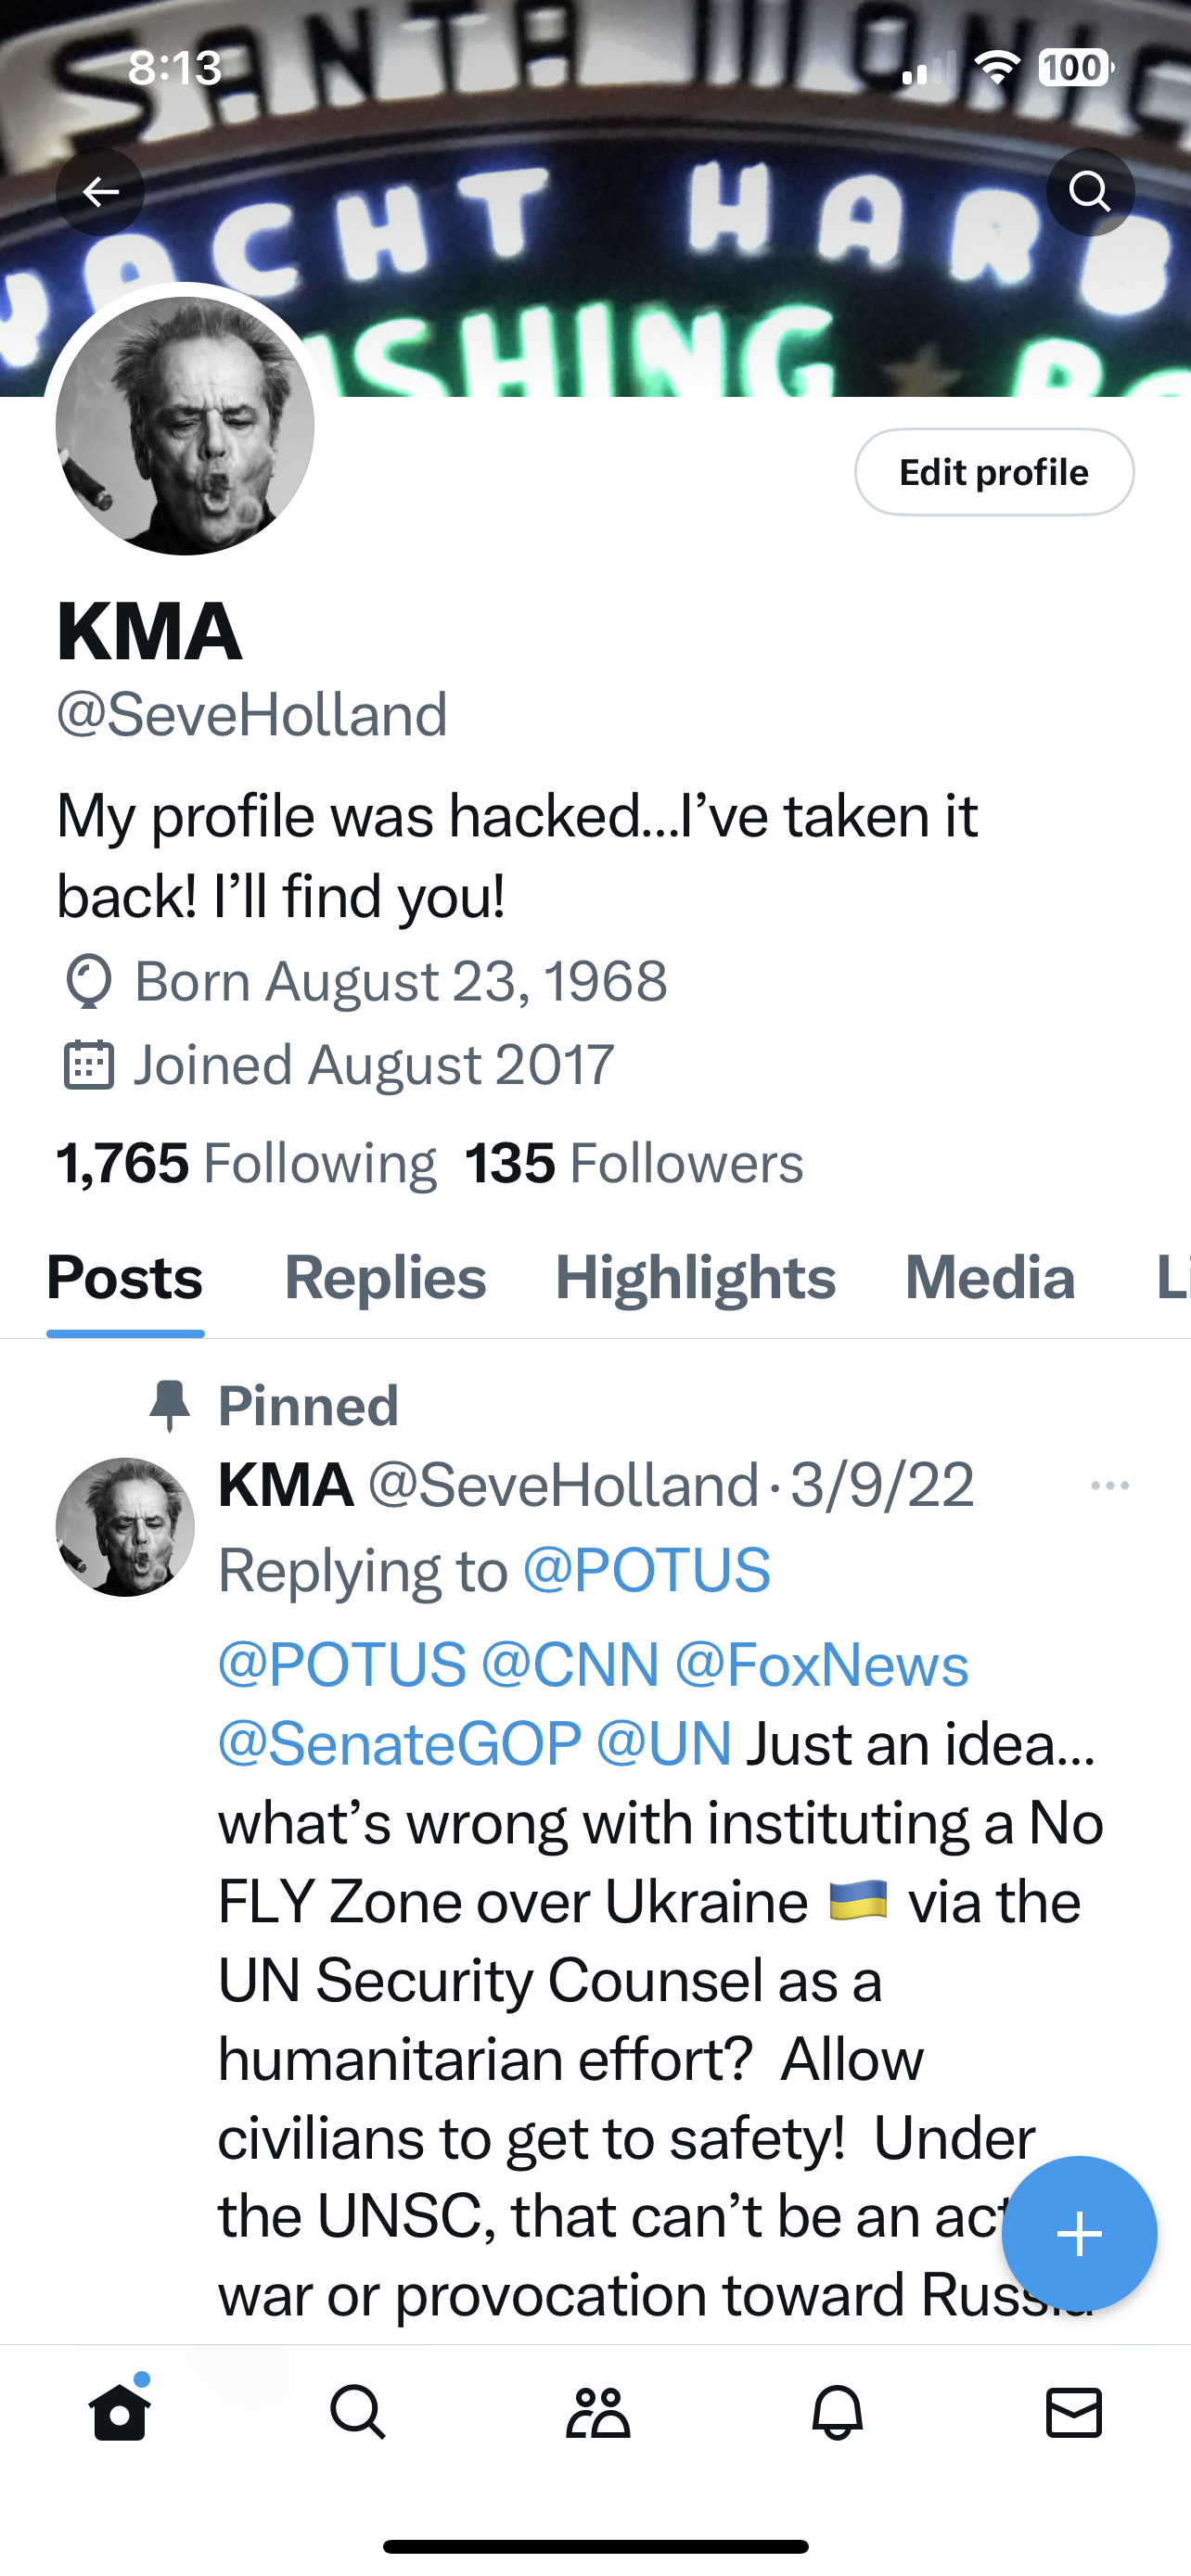Tap the @FoxNews mention link
1191x2576 pixels.
tap(821, 1665)
